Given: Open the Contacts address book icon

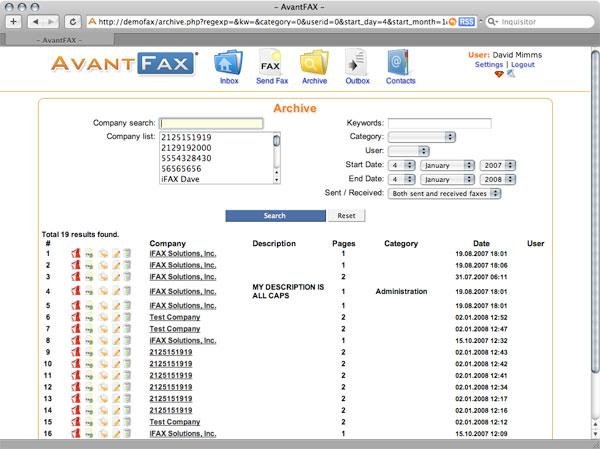Looking at the screenshot, I should (x=398, y=62).
